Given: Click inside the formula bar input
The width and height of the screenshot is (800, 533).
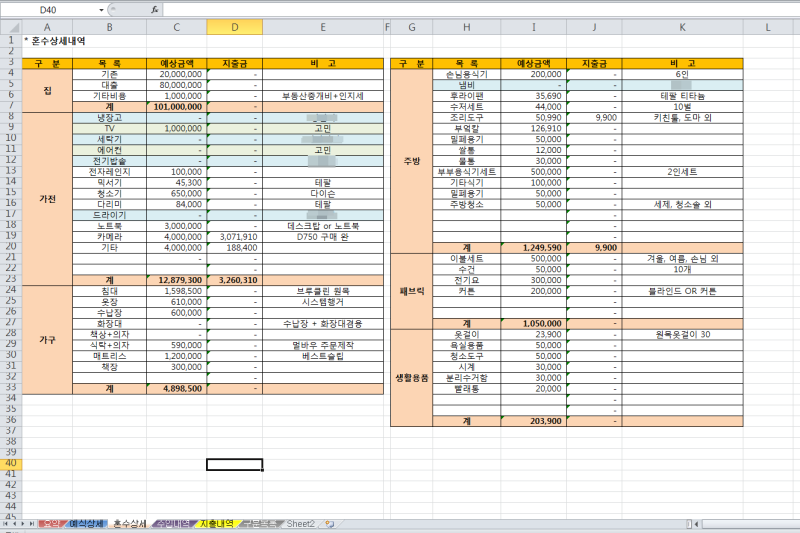Looking at the screenshot, I should coord(480,10).
